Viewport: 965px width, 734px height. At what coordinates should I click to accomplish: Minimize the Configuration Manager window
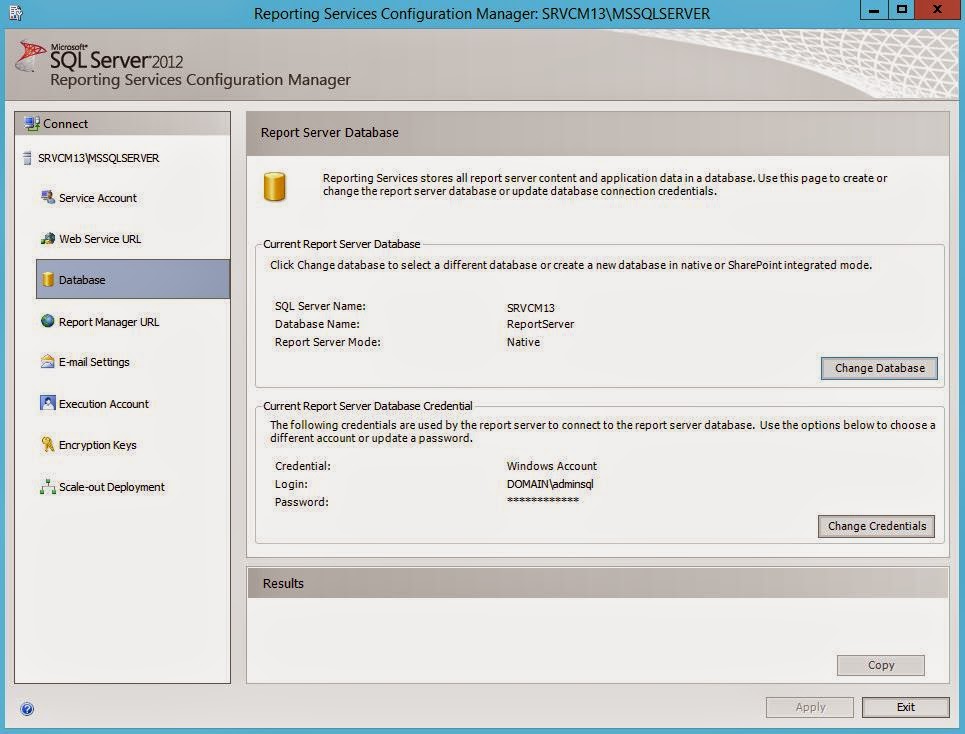[874, 9]
